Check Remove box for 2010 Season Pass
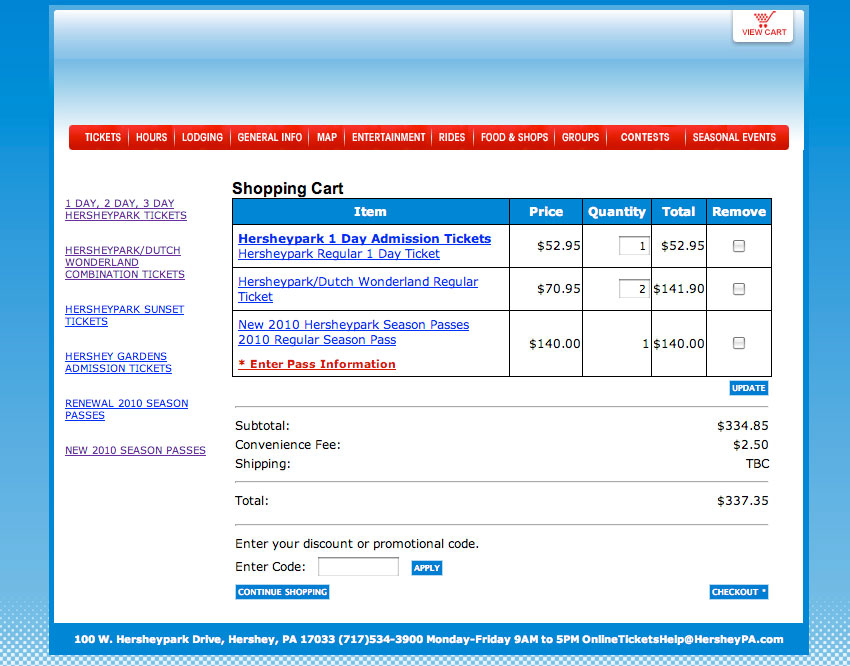Viewport: 850px width, 666px height. tap(738, 343)
